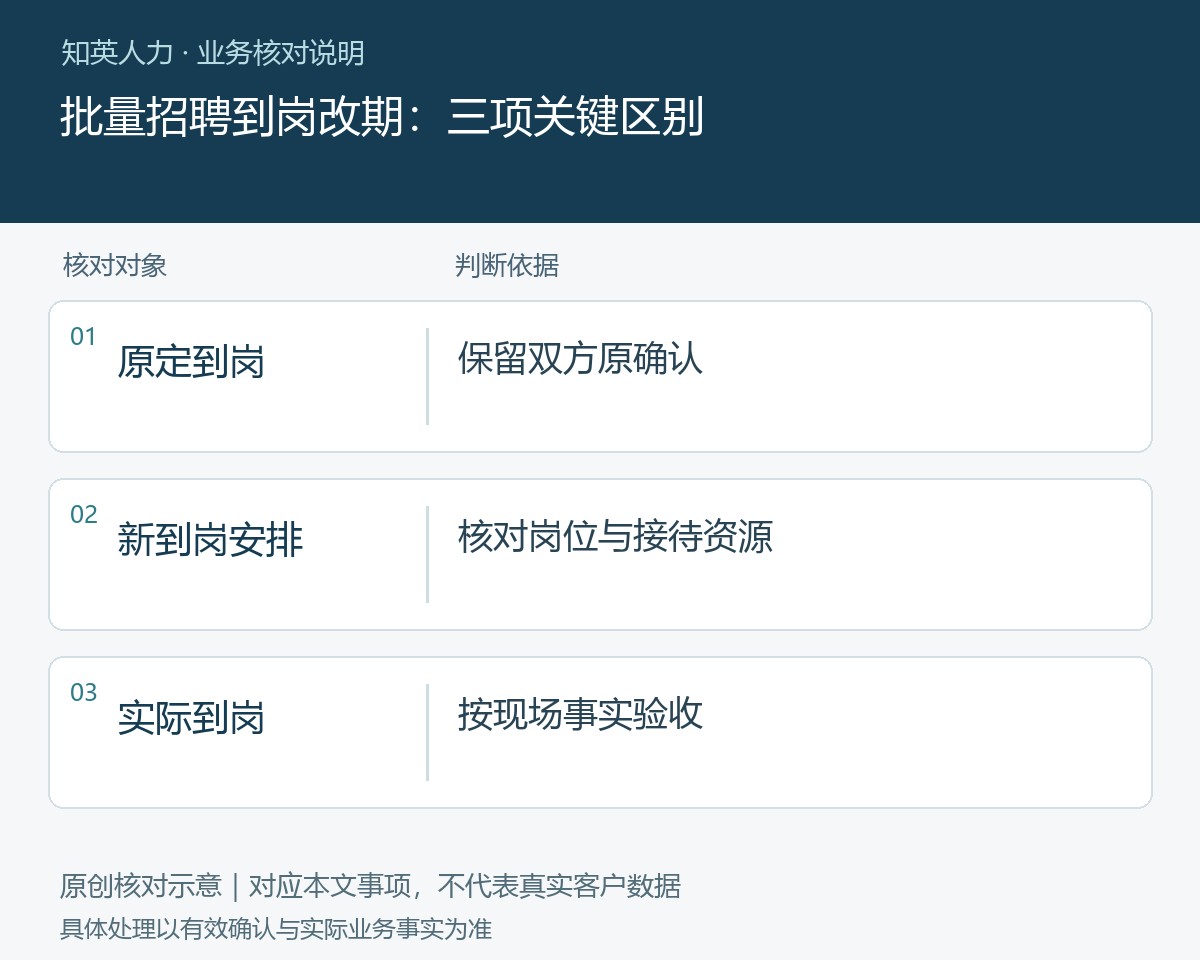1200x960 pixels.
Task: Click the number 02 label
Action: coord(84,515)
